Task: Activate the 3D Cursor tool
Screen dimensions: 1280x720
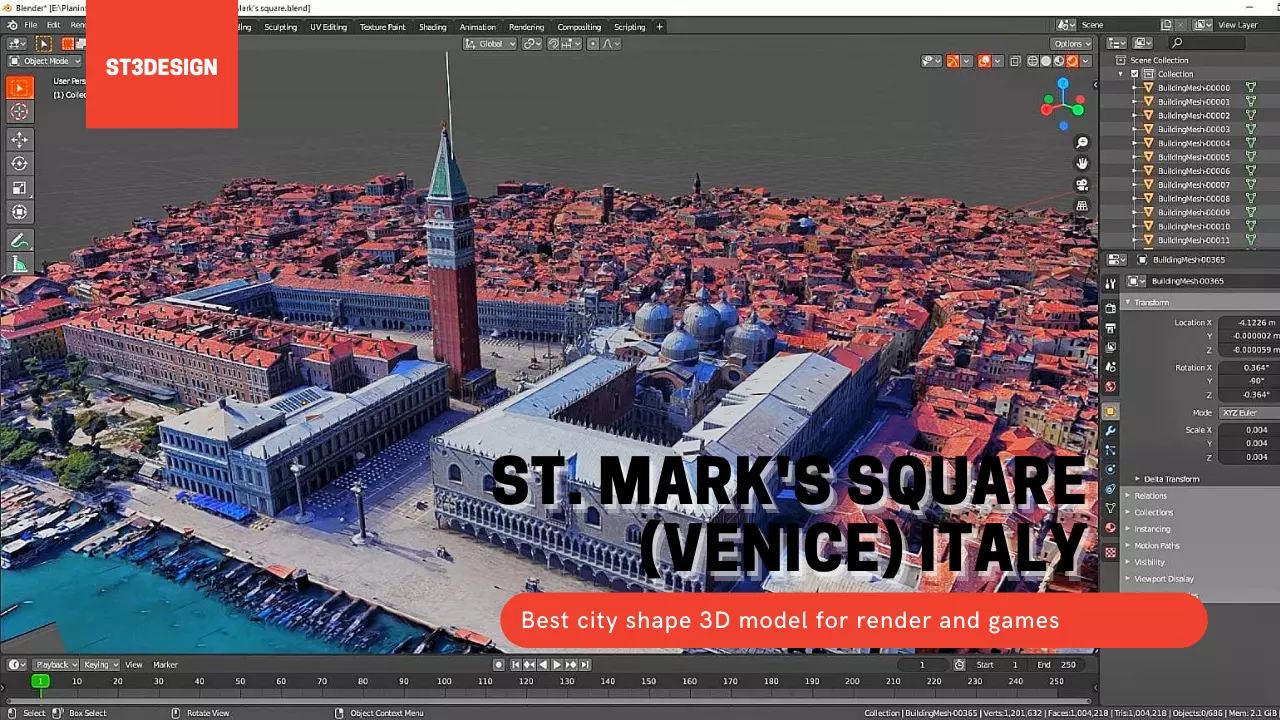Action: point(19,112)
